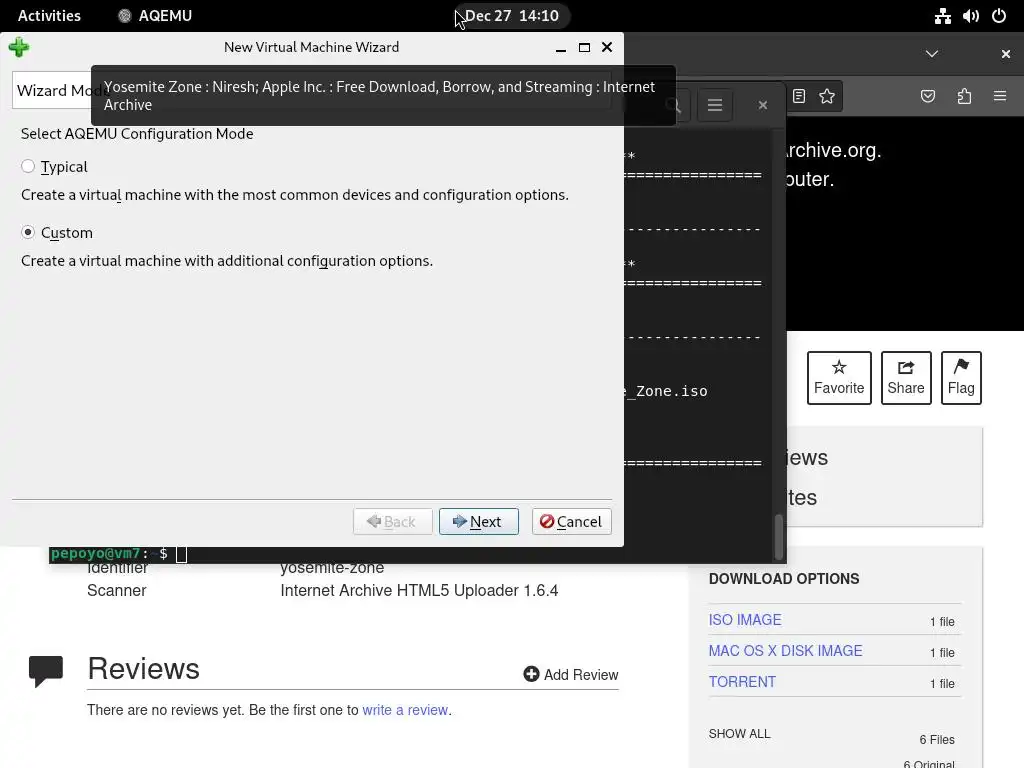Click the 'write a review' link
This screenshot has width=1024, height=768.
coord(405,710)
